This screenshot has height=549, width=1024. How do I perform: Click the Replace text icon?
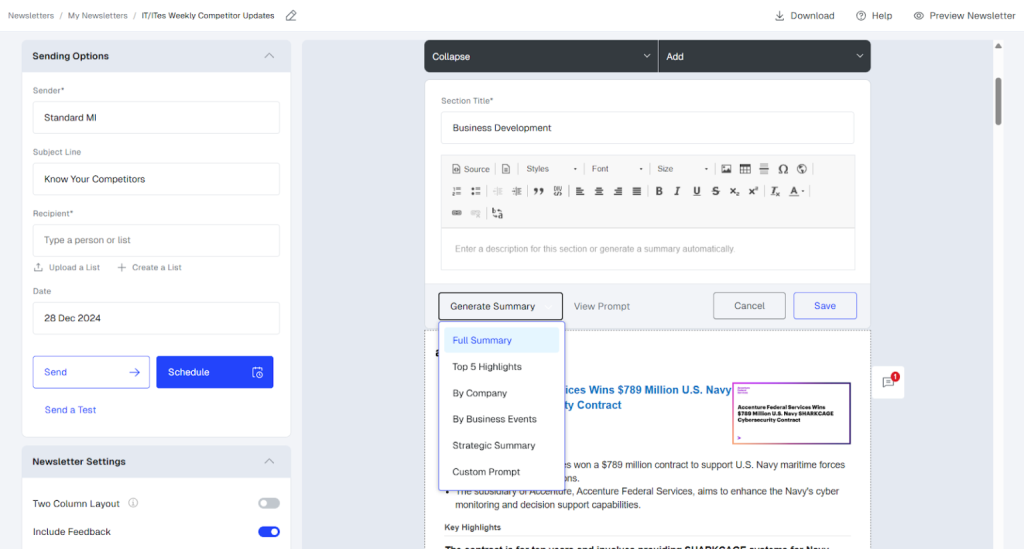[x=498, y=213]
